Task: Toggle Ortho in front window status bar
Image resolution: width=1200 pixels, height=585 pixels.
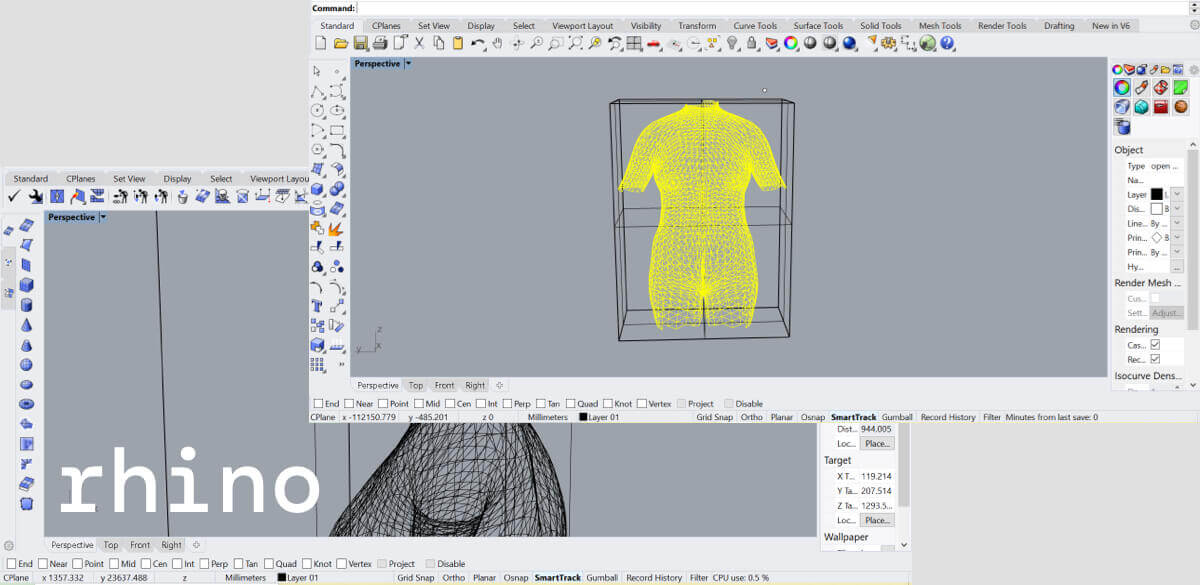Action: (x=752, y=417)
